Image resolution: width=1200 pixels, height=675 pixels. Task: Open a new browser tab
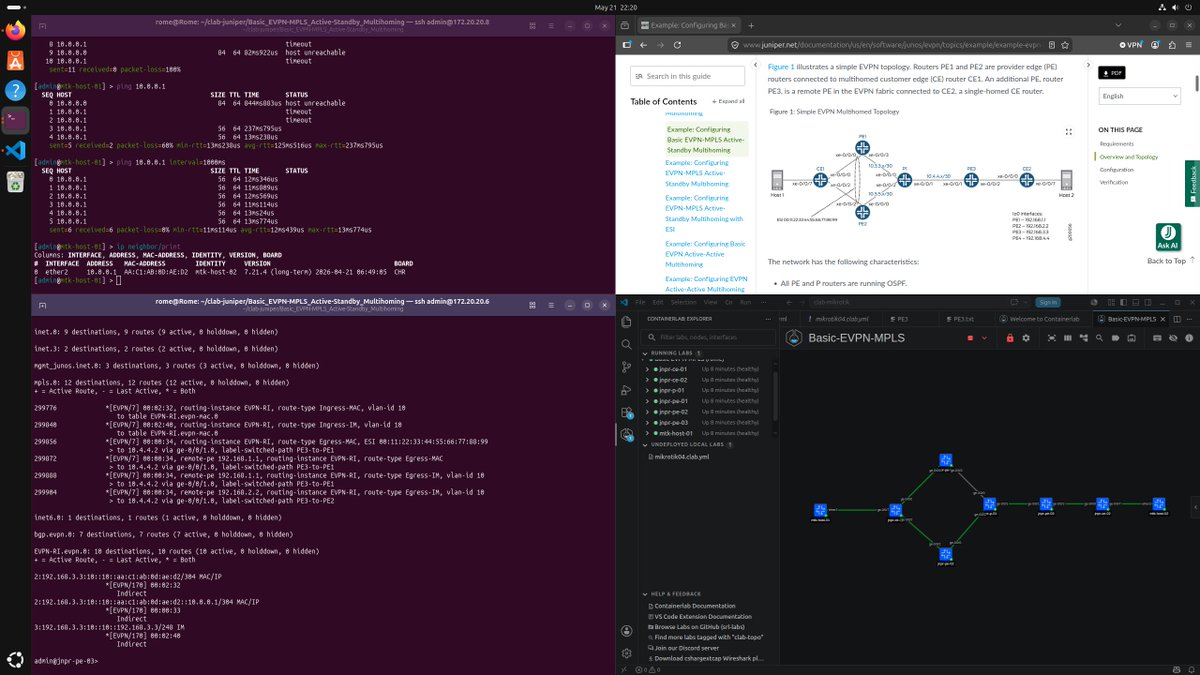[x=751, y=25]
